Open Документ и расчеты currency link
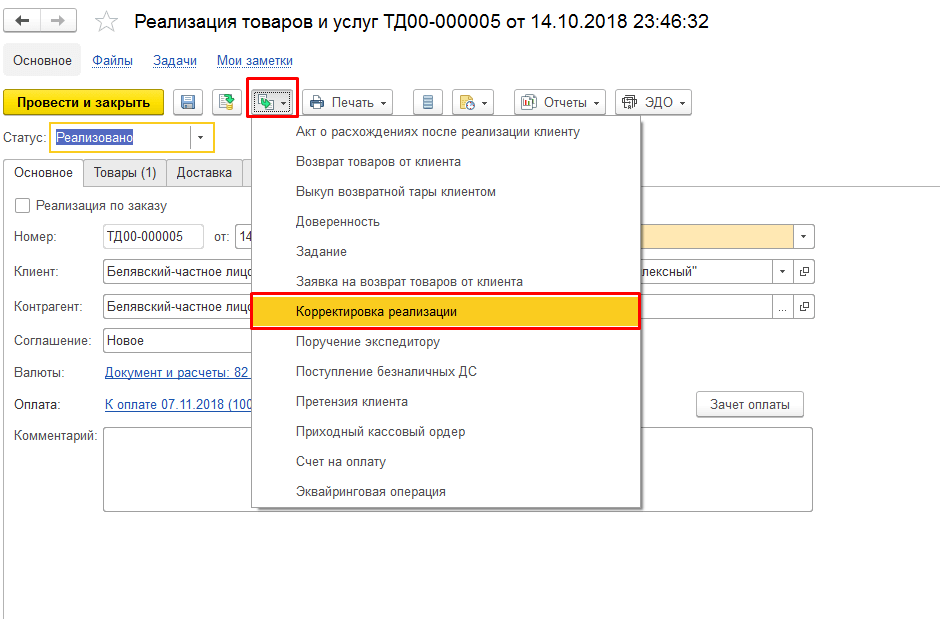Screen dimensions: 940x619 click(x=176, y=372)
